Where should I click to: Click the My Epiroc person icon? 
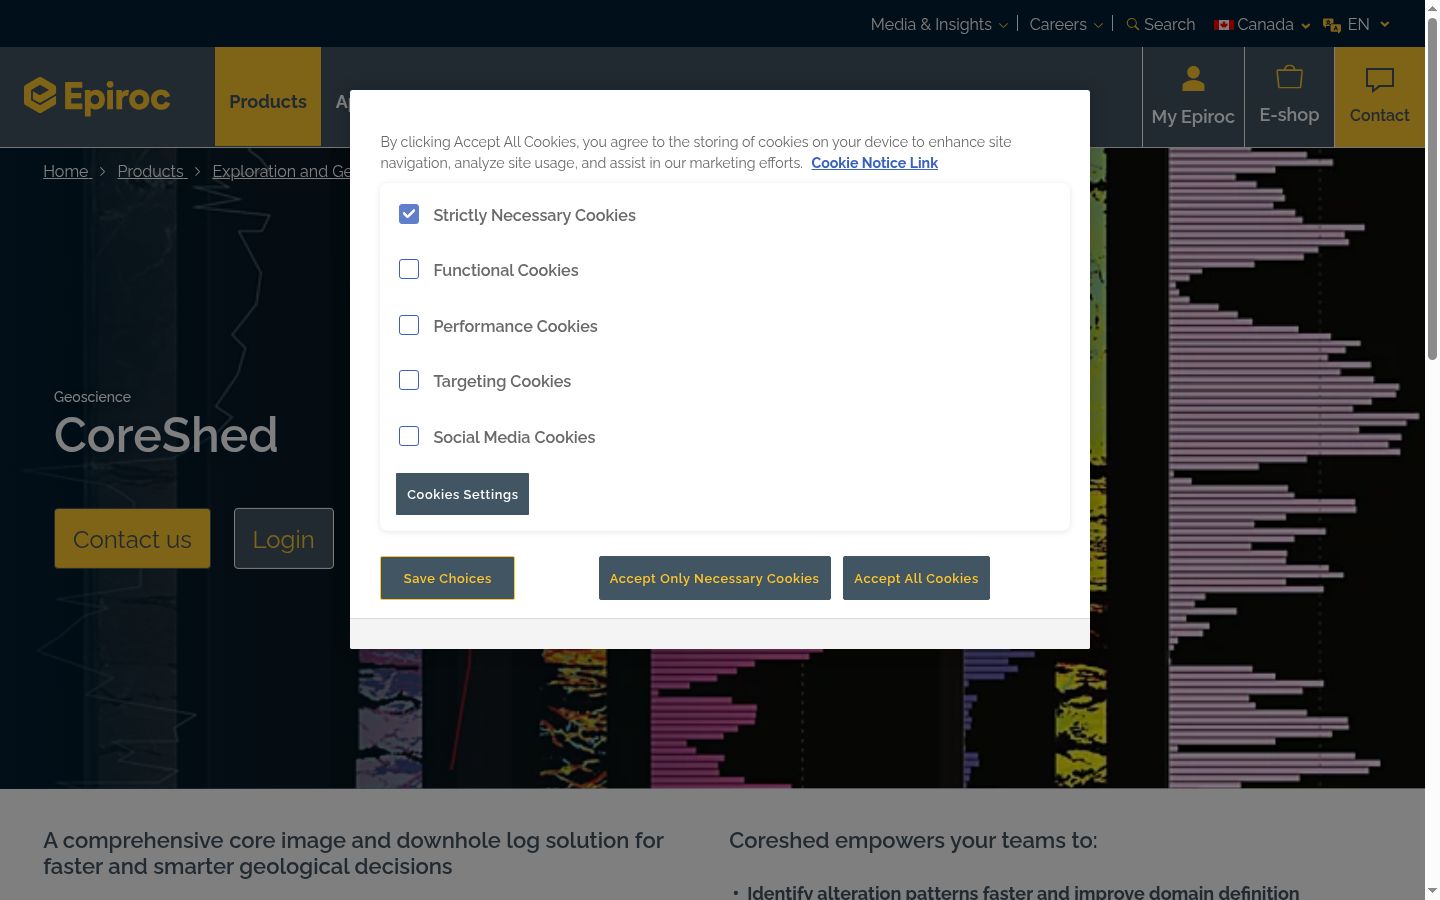tap(1193, 78)
